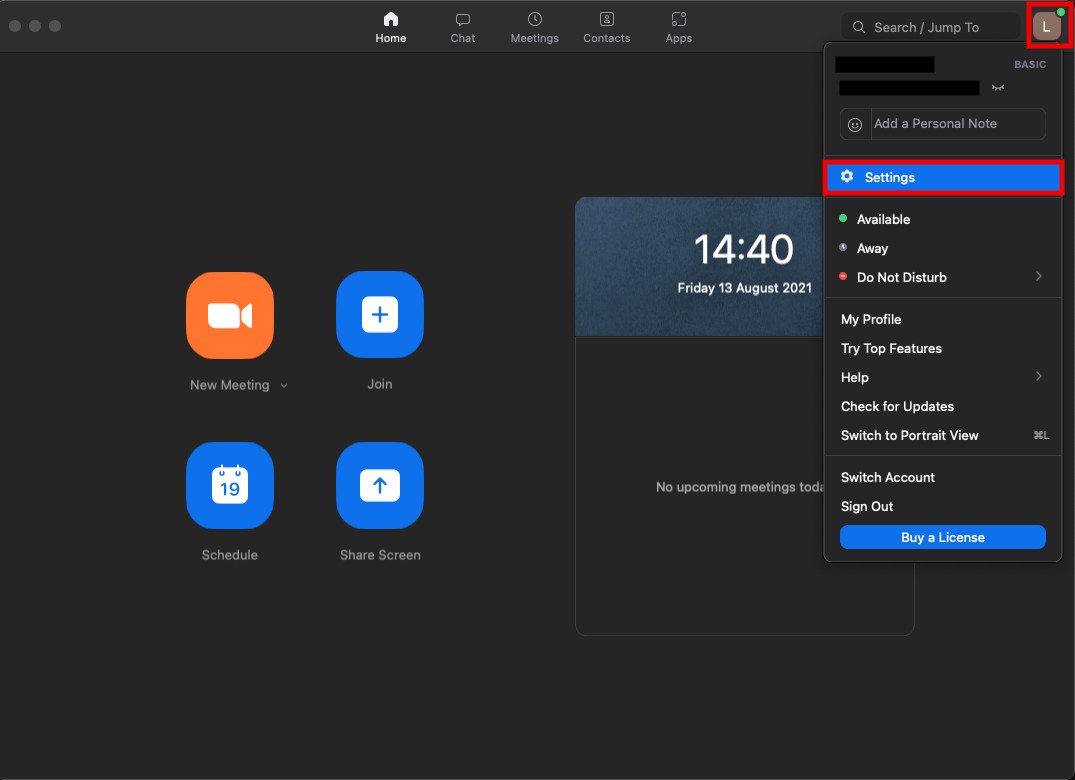Open the New Meeting options dropdown
The image size is (1075, 780).
click(x=286, y=384)
